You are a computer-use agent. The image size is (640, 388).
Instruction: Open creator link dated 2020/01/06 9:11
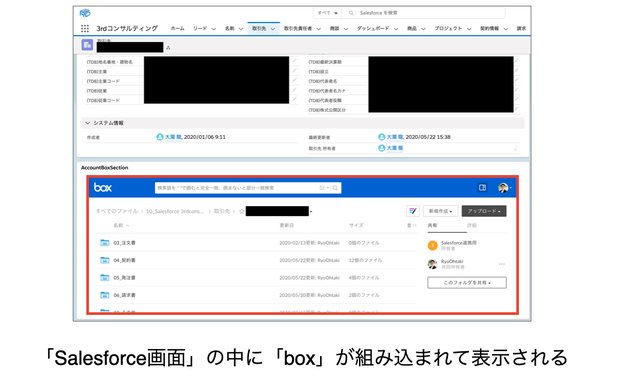(x=173, y=137)
